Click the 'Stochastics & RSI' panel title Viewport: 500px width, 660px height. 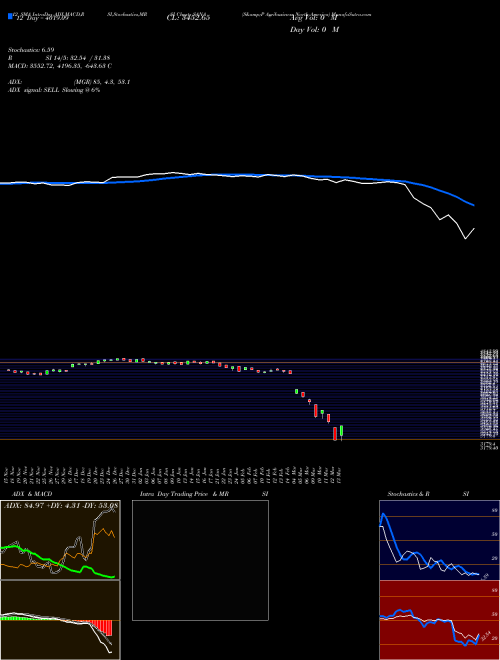(428, 494)
